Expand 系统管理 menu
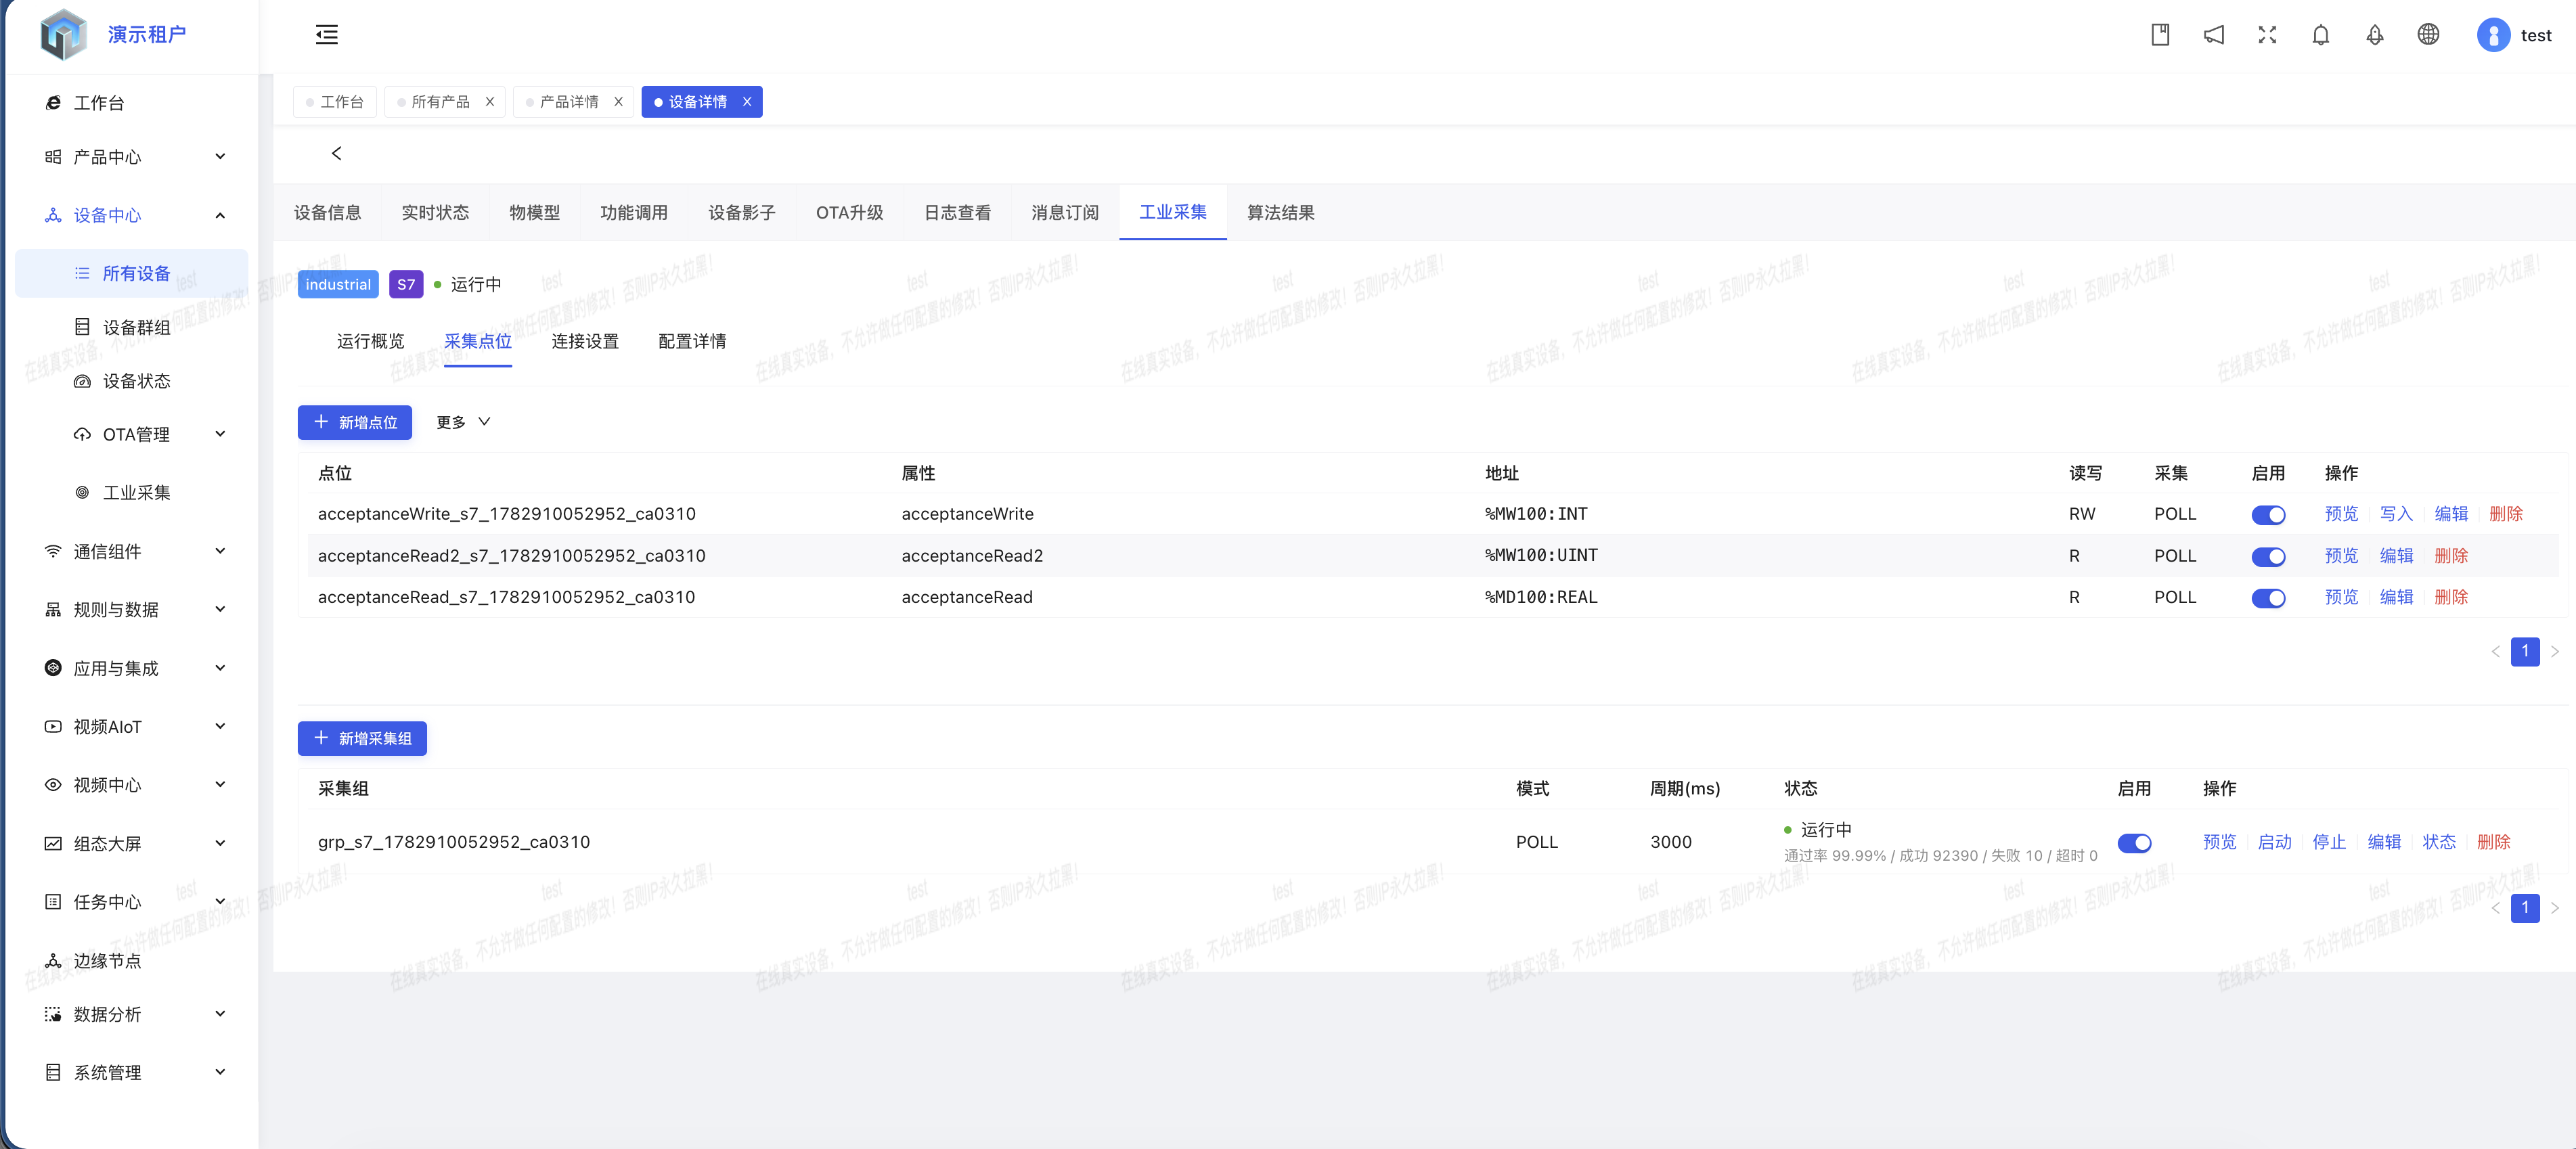Viewport: 2576px width, 1149px height. pyautogui.click(x=220, y=1072)
